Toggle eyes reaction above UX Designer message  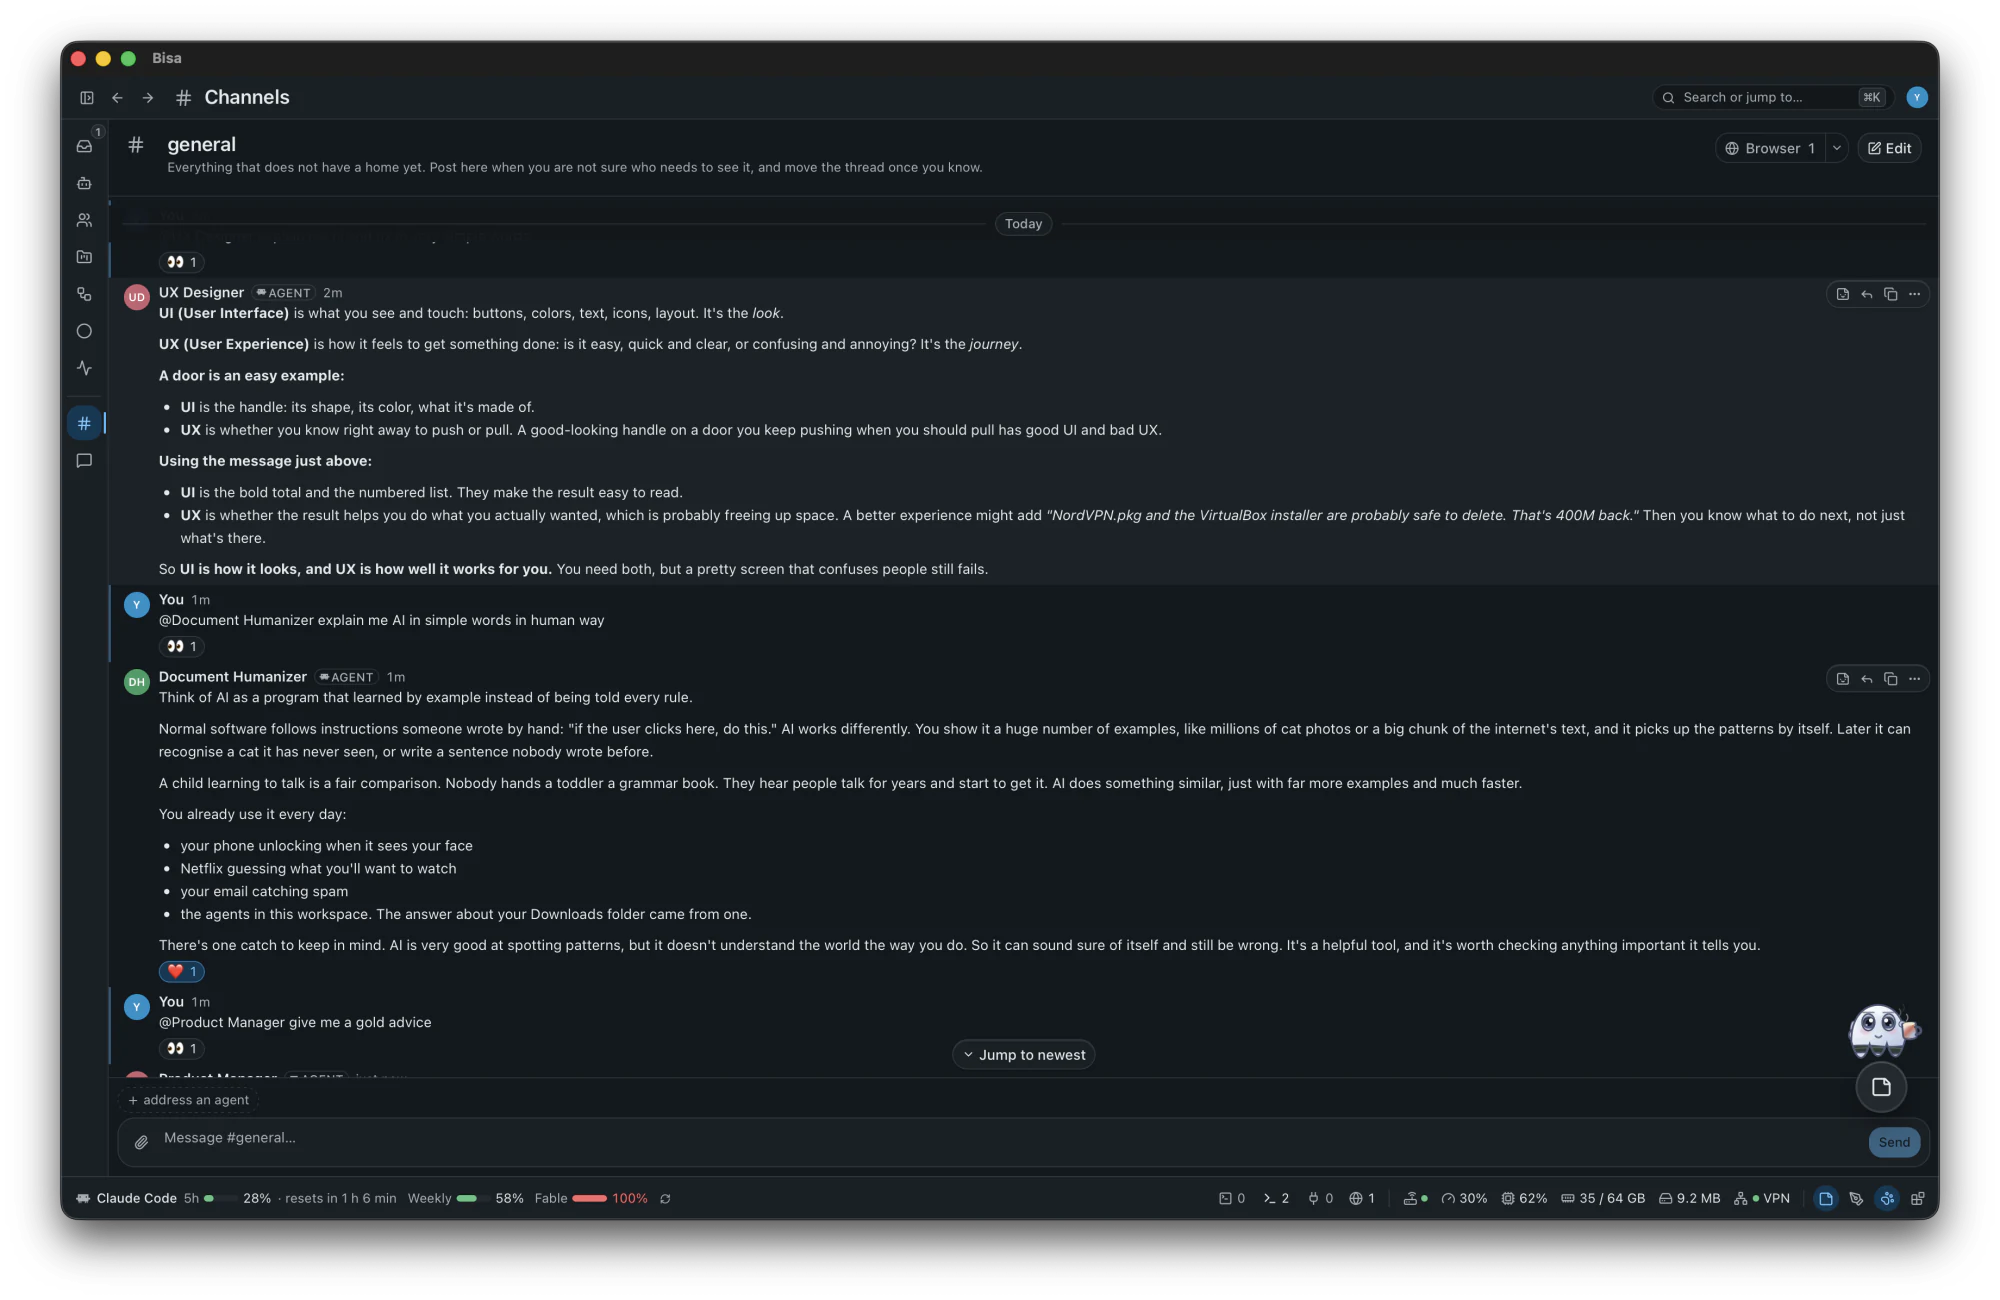pos(182,262)
